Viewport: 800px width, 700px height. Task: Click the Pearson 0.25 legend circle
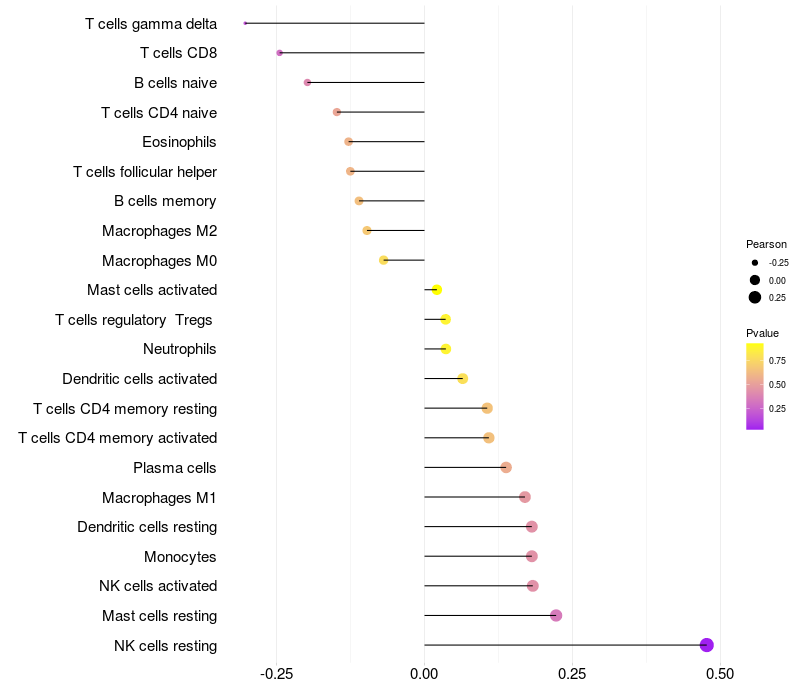(x=755, y=297)
